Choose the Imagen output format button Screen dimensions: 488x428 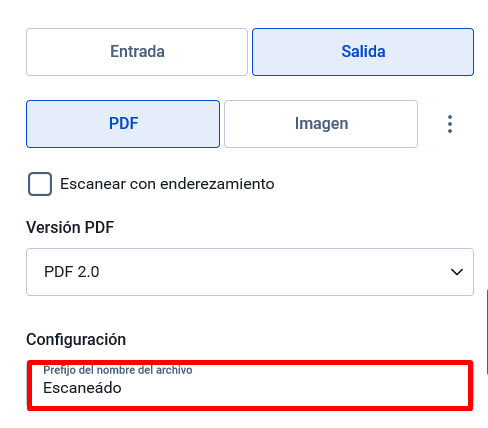pyautogui.click(x=321, y=124)
